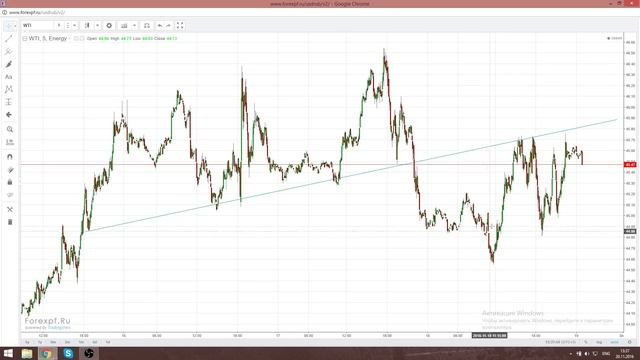640x360 pixels.
Task: Toggle magnet mode in left toolbar
Action: [10, 157]
